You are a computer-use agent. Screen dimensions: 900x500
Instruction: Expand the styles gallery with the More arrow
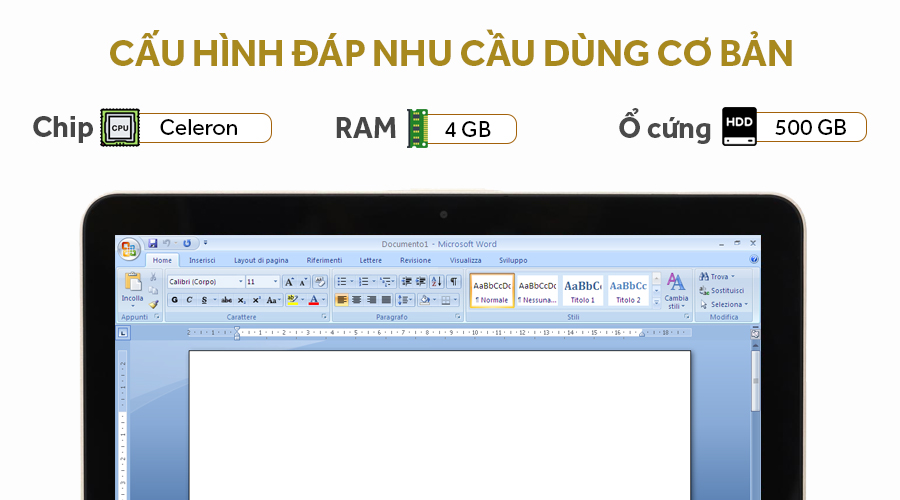tap(657, 302)
